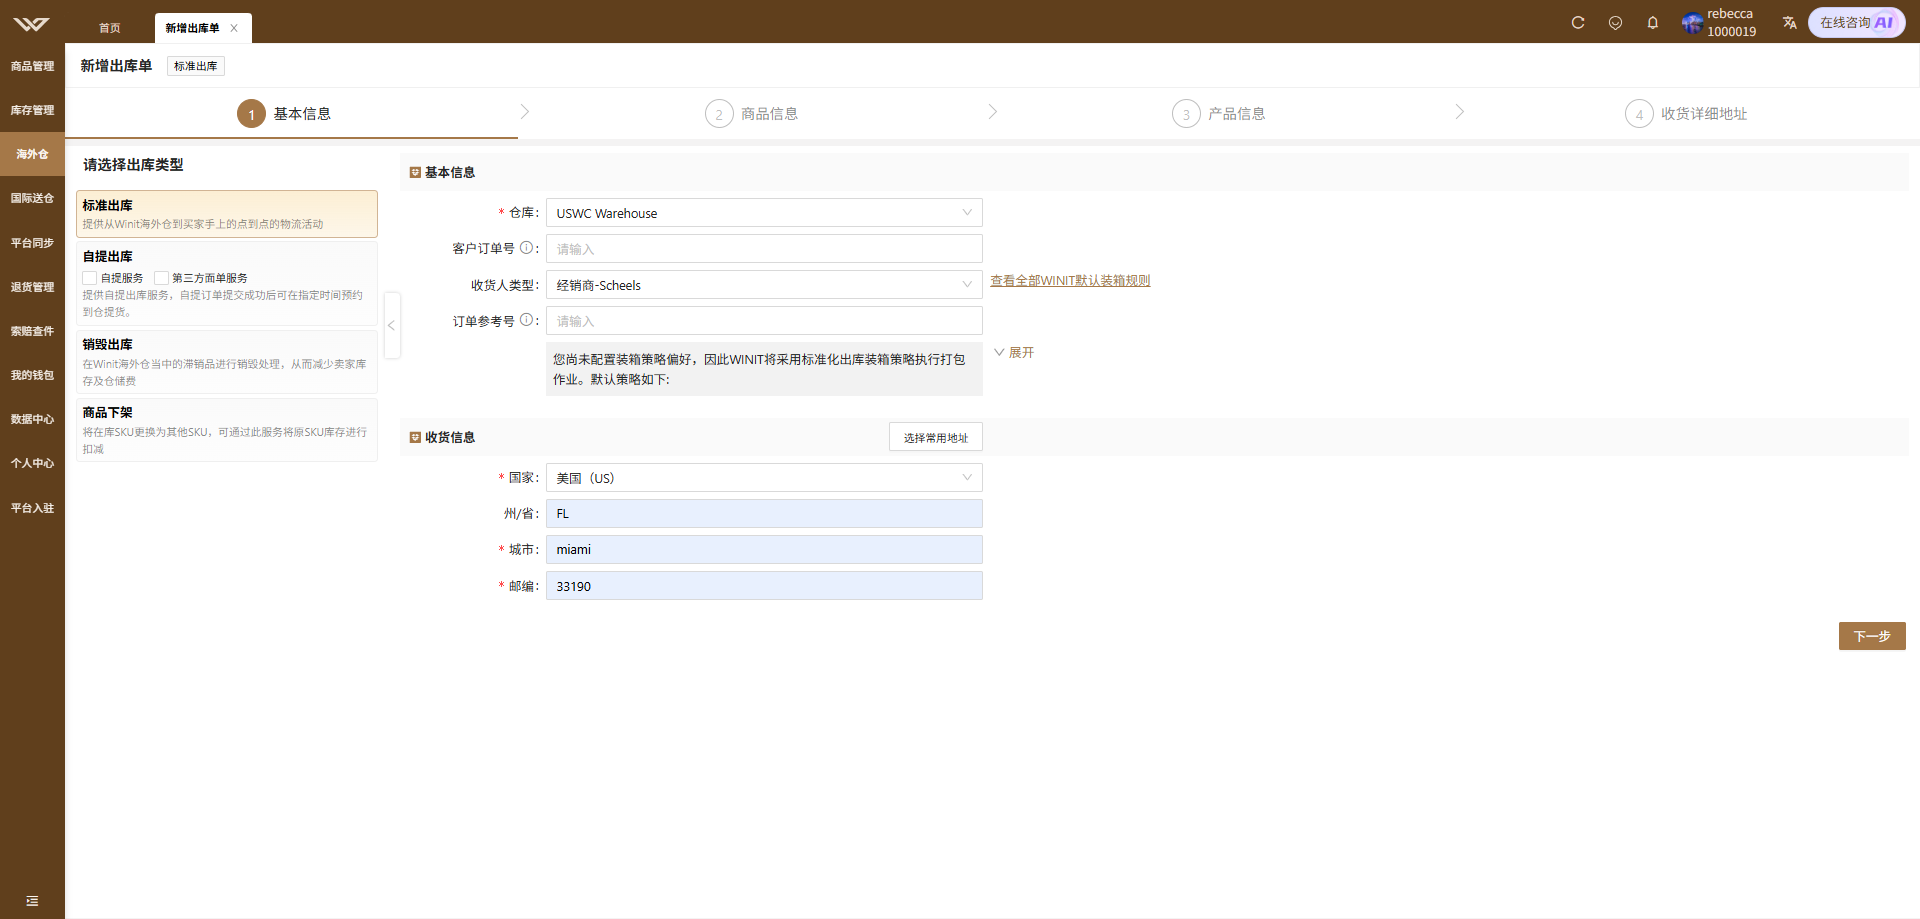Open 海外仓 in the sidebar
The image size is (1920, 919).
[x=32, y=154]
